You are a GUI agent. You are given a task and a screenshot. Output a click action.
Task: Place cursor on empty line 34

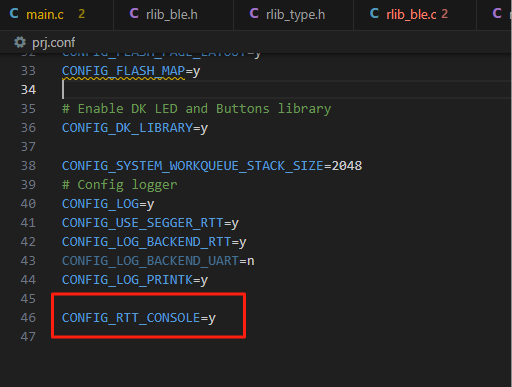[287, 90]
